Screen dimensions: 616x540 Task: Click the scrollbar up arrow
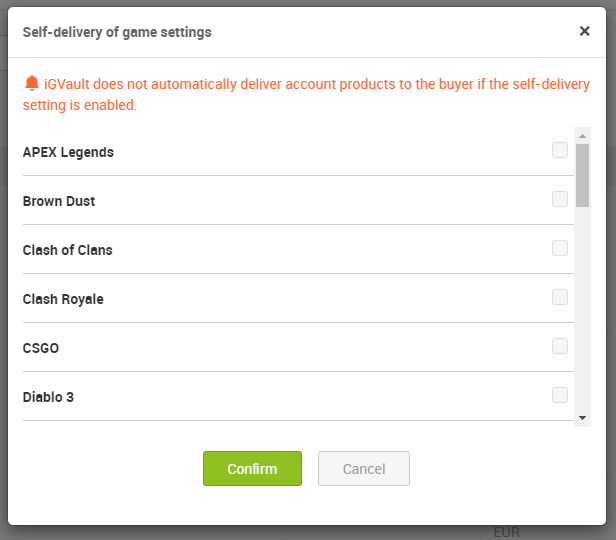(582, 135)
